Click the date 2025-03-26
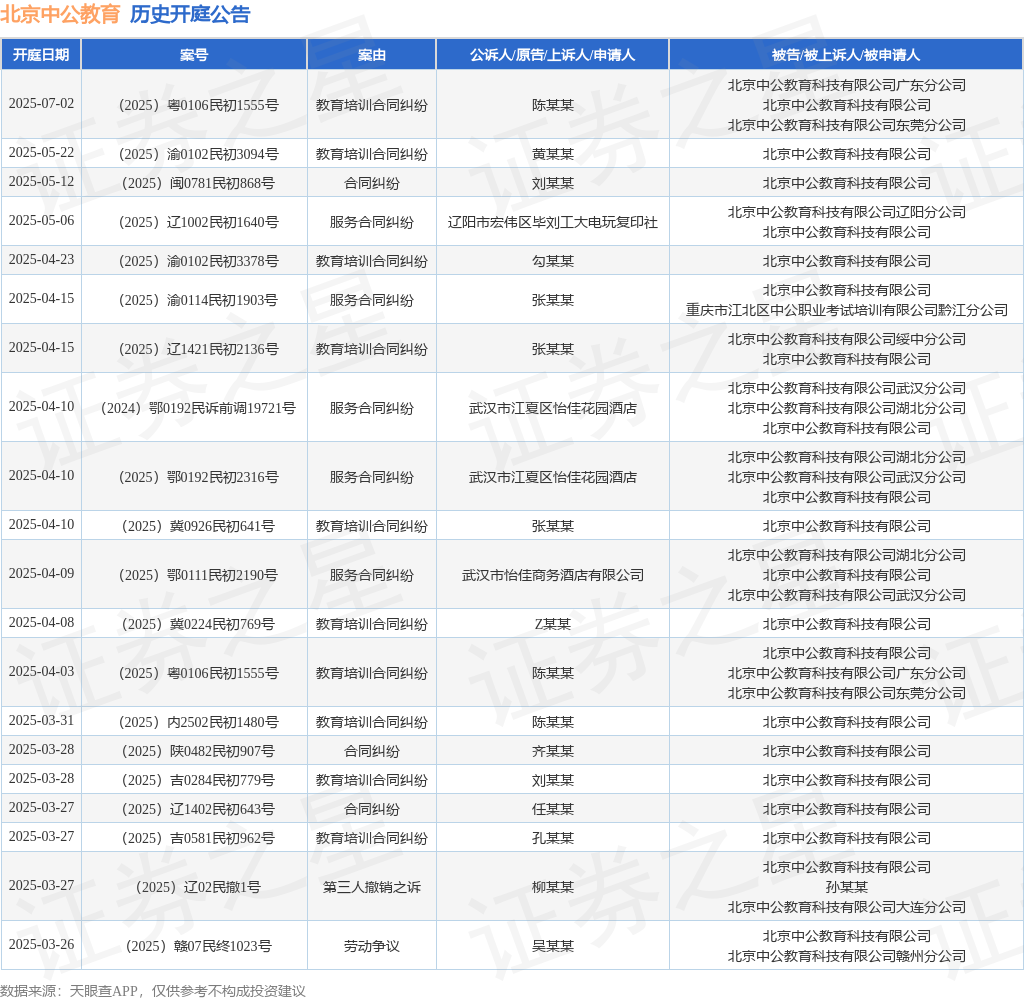Viewport: 1024px width, 1000px height. tap(41, 944)
